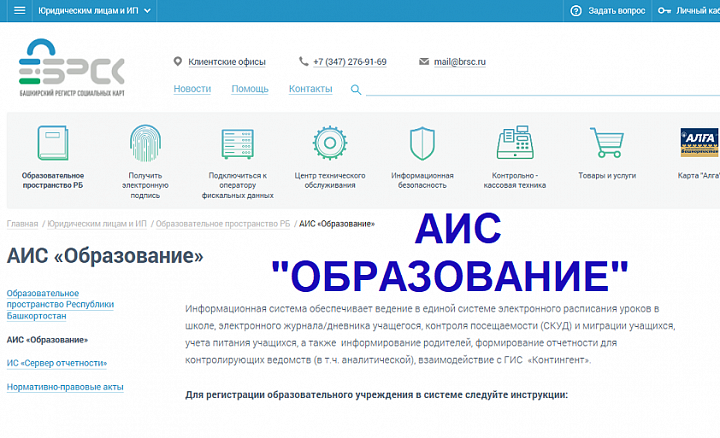Viewport: 720px width, 438px height.
Task: Open the Новости menu item
Action: coord(192,89)
